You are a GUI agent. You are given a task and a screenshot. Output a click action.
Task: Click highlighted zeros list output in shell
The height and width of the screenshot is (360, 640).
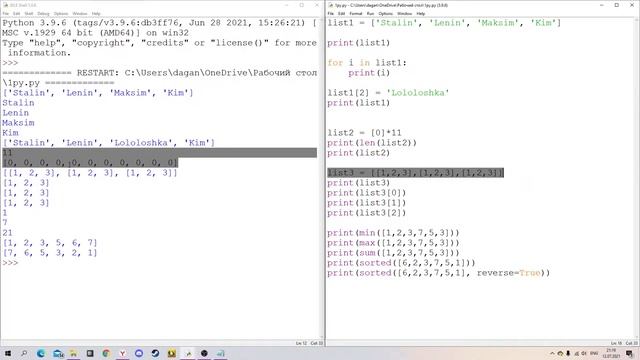coord(90,163)
